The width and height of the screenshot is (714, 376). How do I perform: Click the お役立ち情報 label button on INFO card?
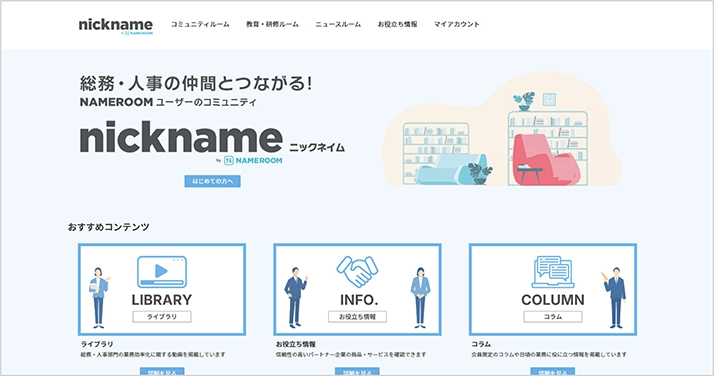coord(357,317)
